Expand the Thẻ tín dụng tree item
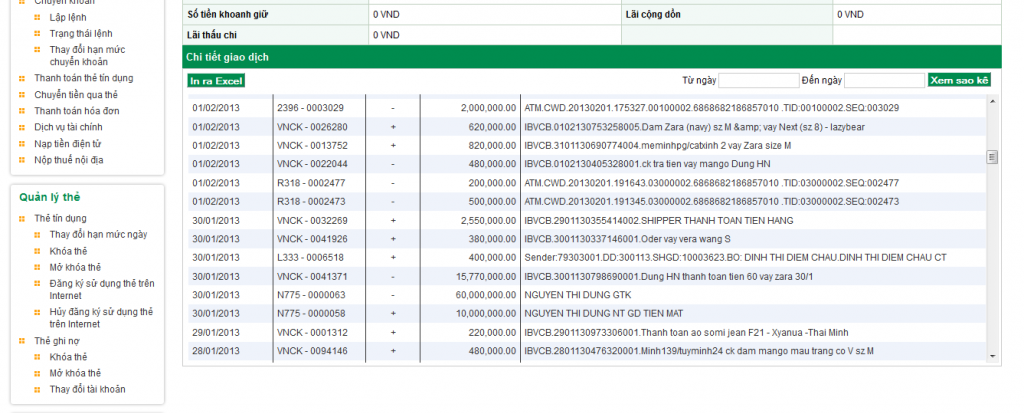The height and width of the screenshot is (413, 1024). pos(60,218)
